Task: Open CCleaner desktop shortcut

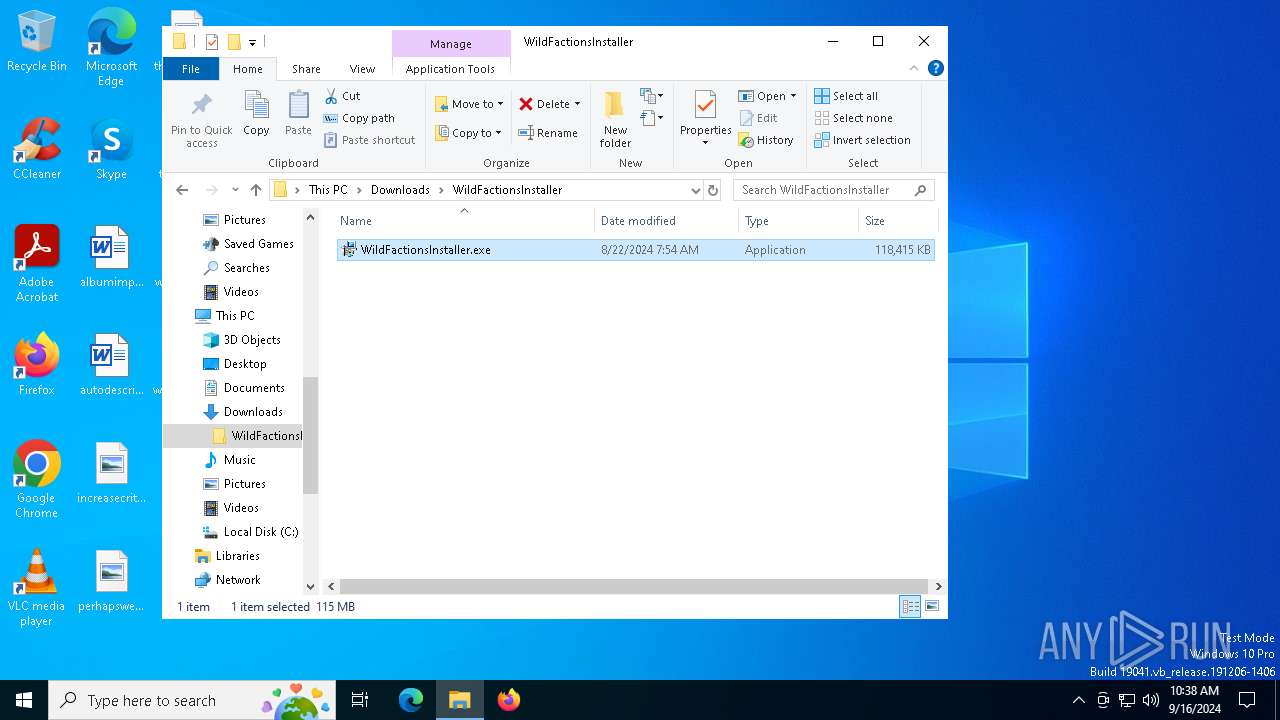Action: pos(37,150)
